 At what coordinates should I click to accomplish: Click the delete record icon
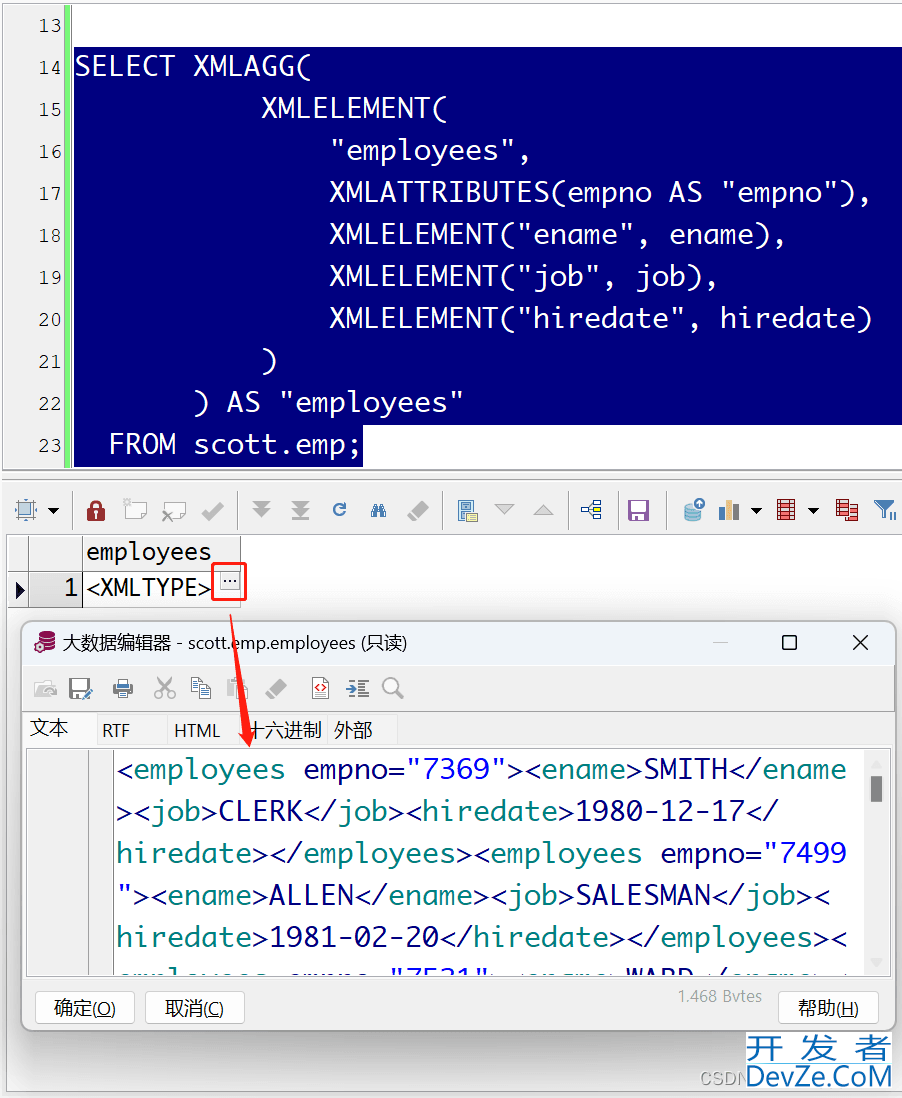tap(174, 511)
